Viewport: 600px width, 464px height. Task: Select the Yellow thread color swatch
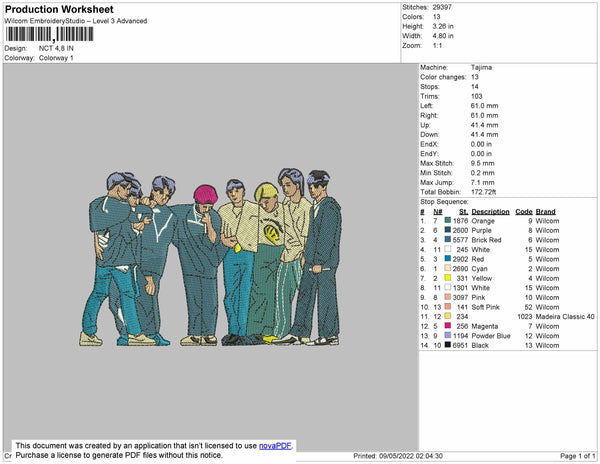point(448,278)
